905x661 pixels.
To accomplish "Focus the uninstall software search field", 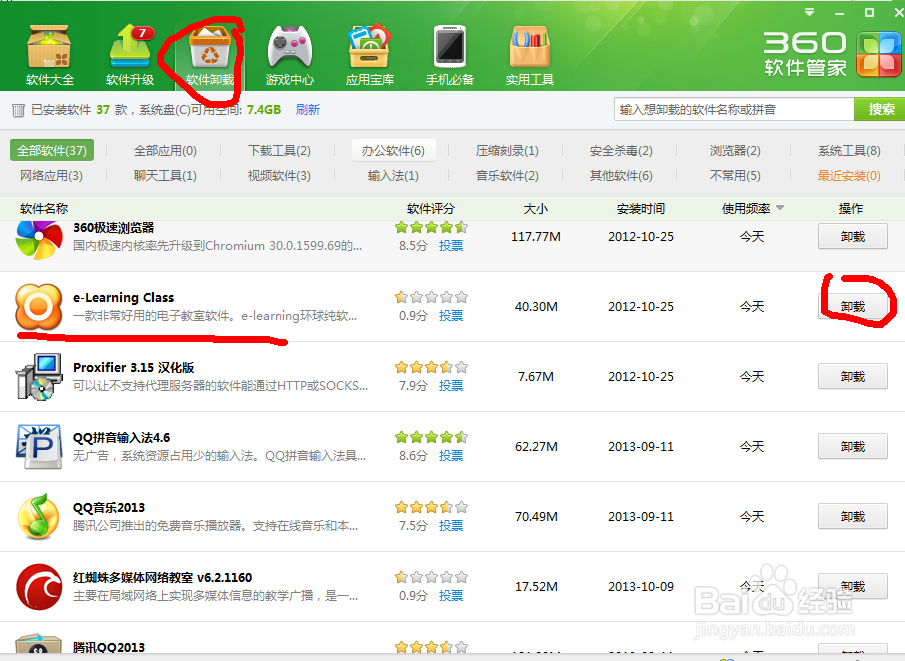I will pos(734,109).
